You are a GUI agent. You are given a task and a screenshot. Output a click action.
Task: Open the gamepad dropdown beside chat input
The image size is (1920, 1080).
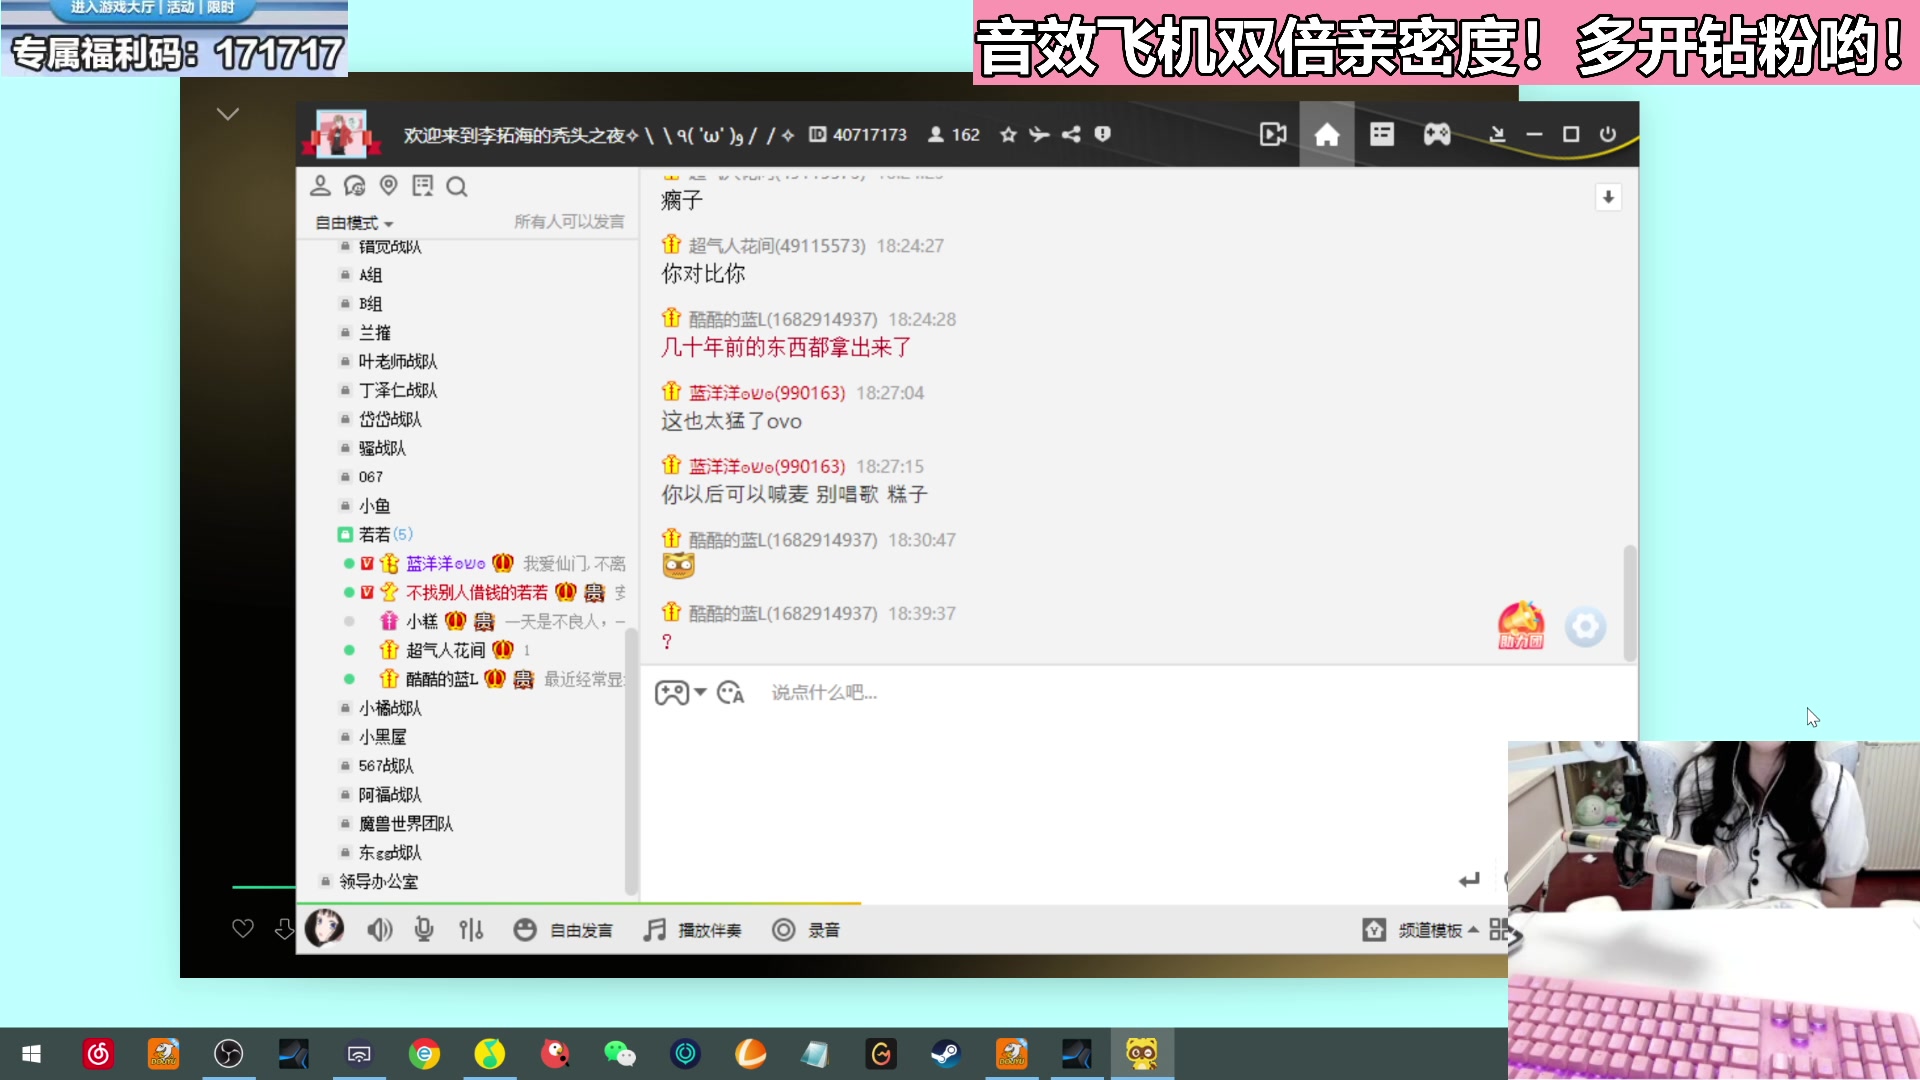click(680, 692)
